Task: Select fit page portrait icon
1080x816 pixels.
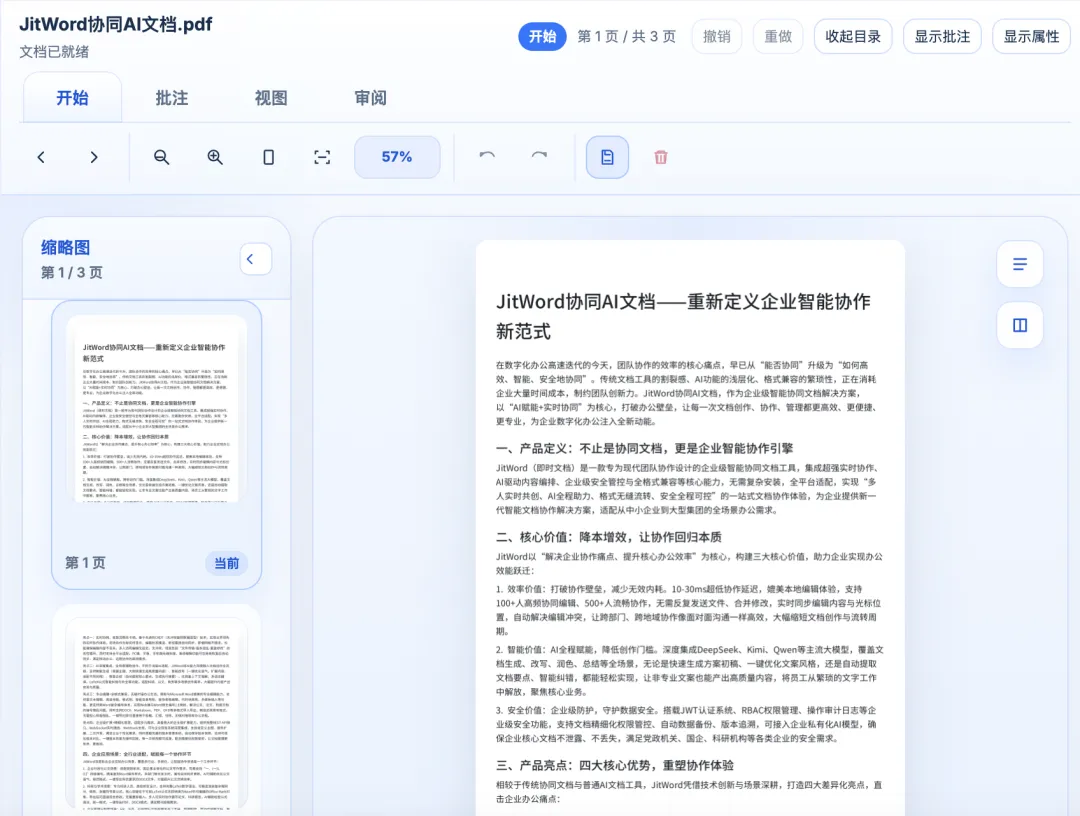Action: pyautogui.click(x=269, y=157)
